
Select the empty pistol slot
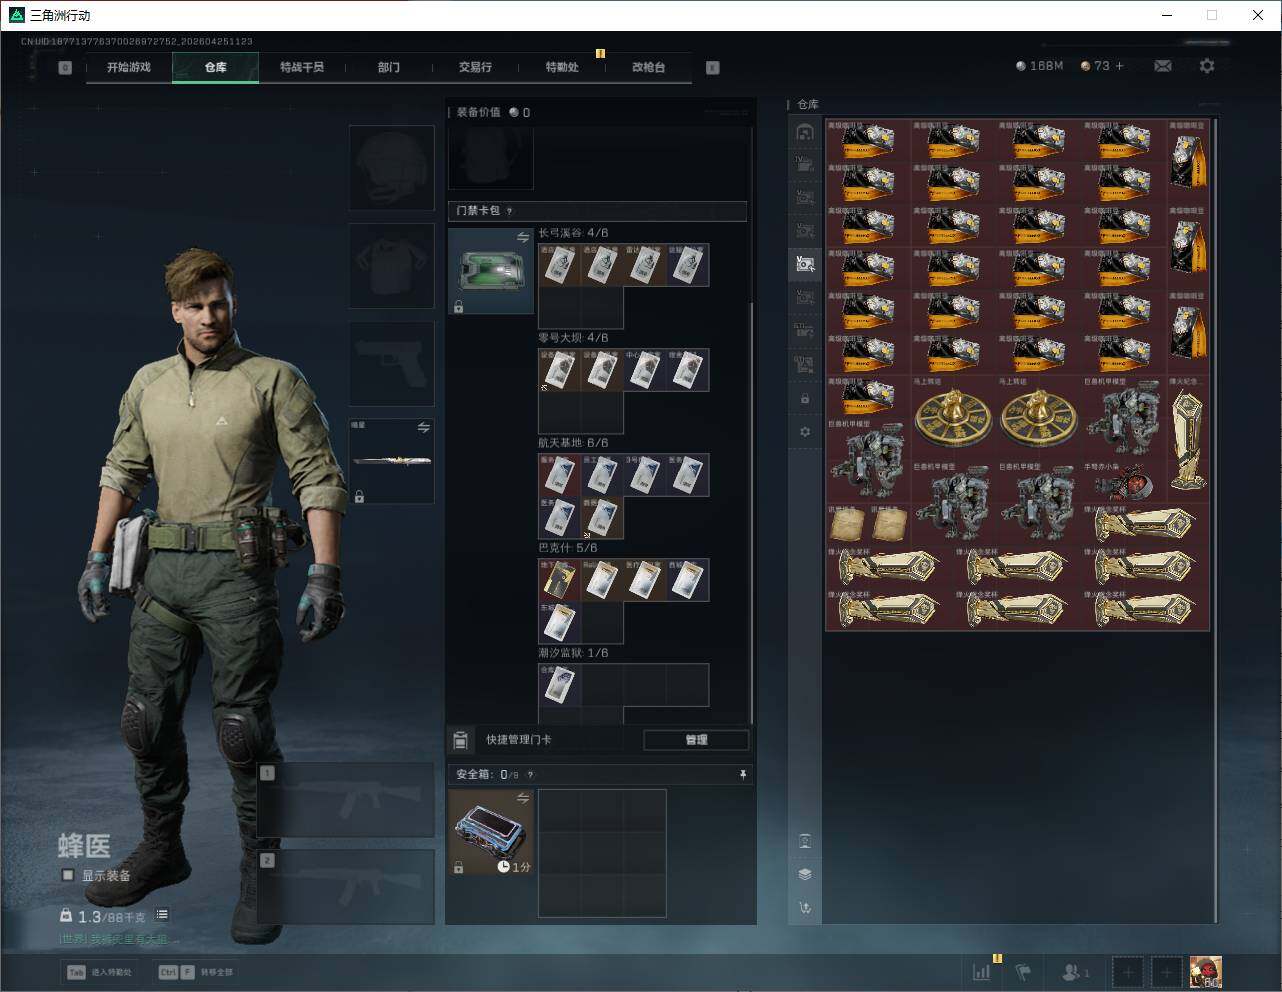tap(392, 364)
